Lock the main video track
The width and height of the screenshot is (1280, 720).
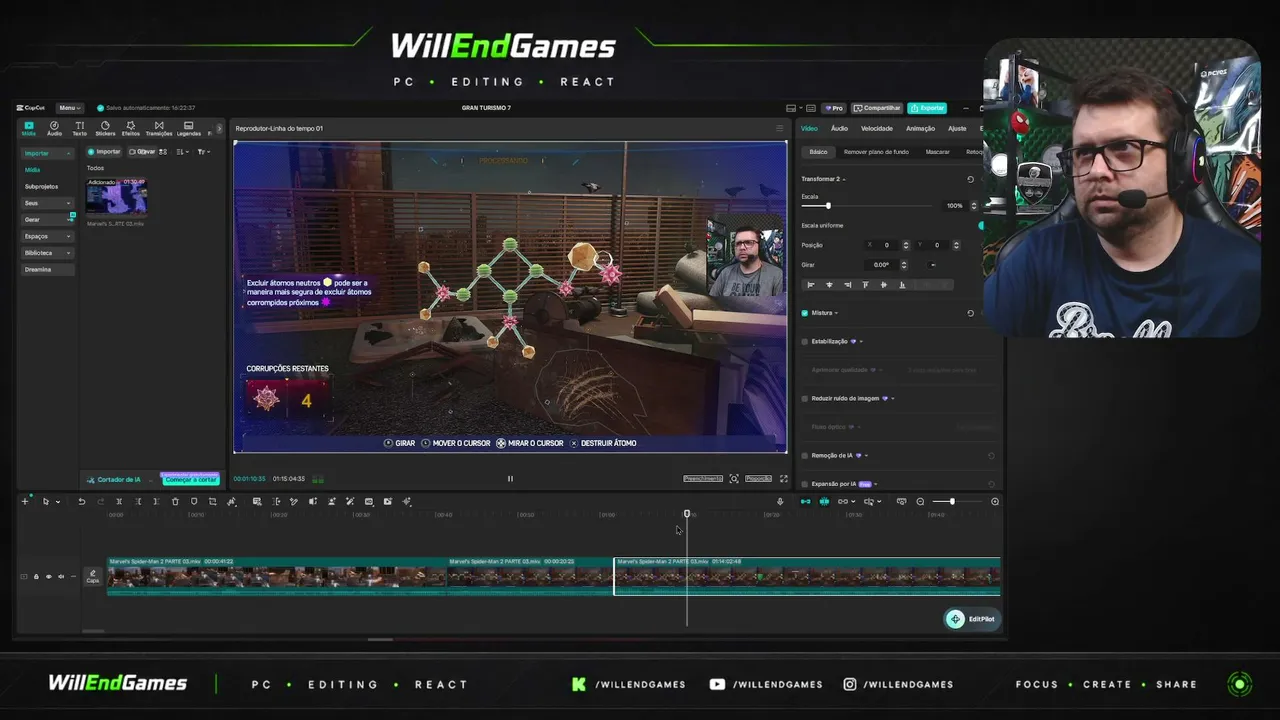click(36, 576)
